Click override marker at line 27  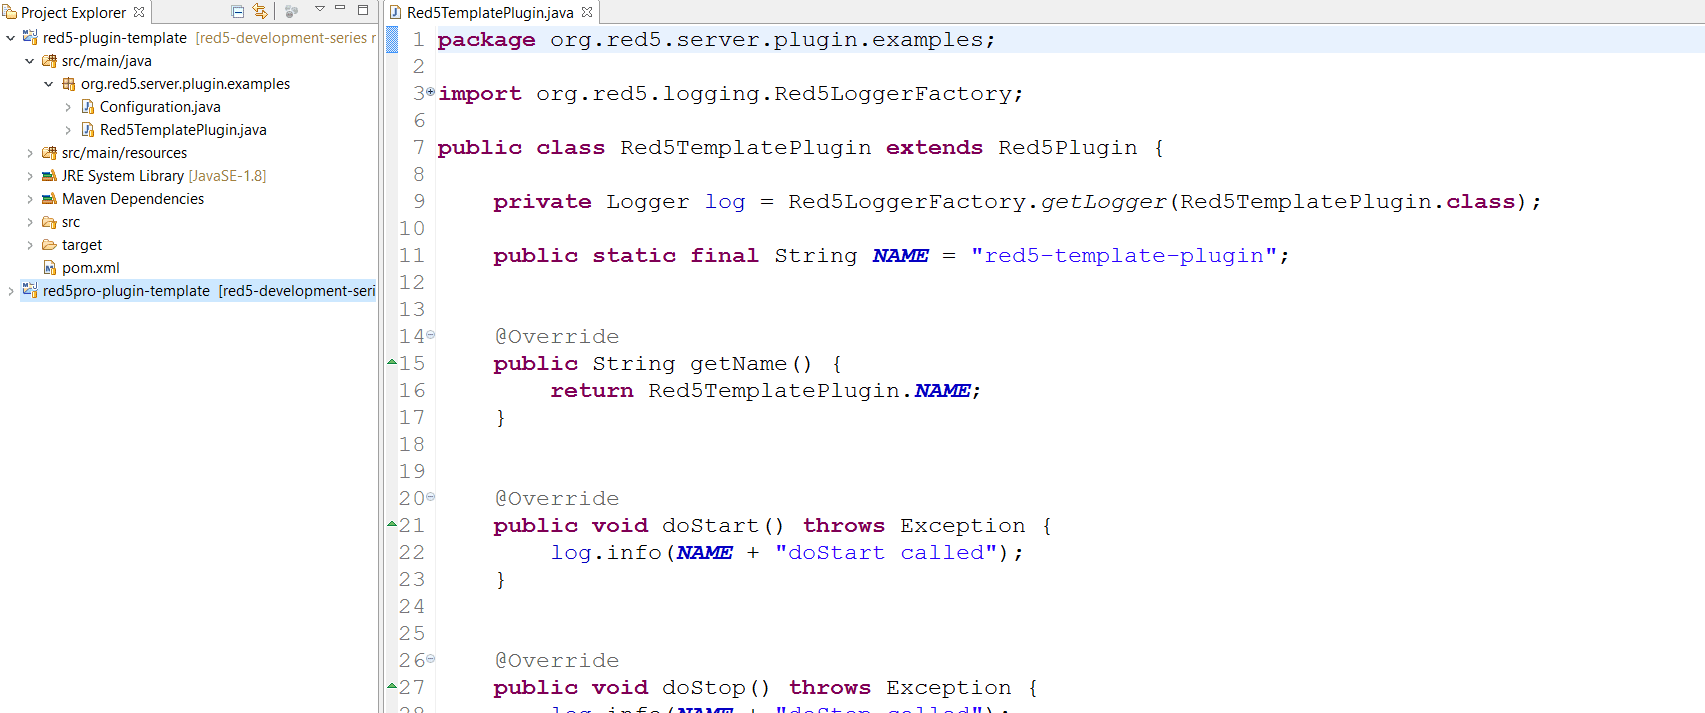coord(392,686)
